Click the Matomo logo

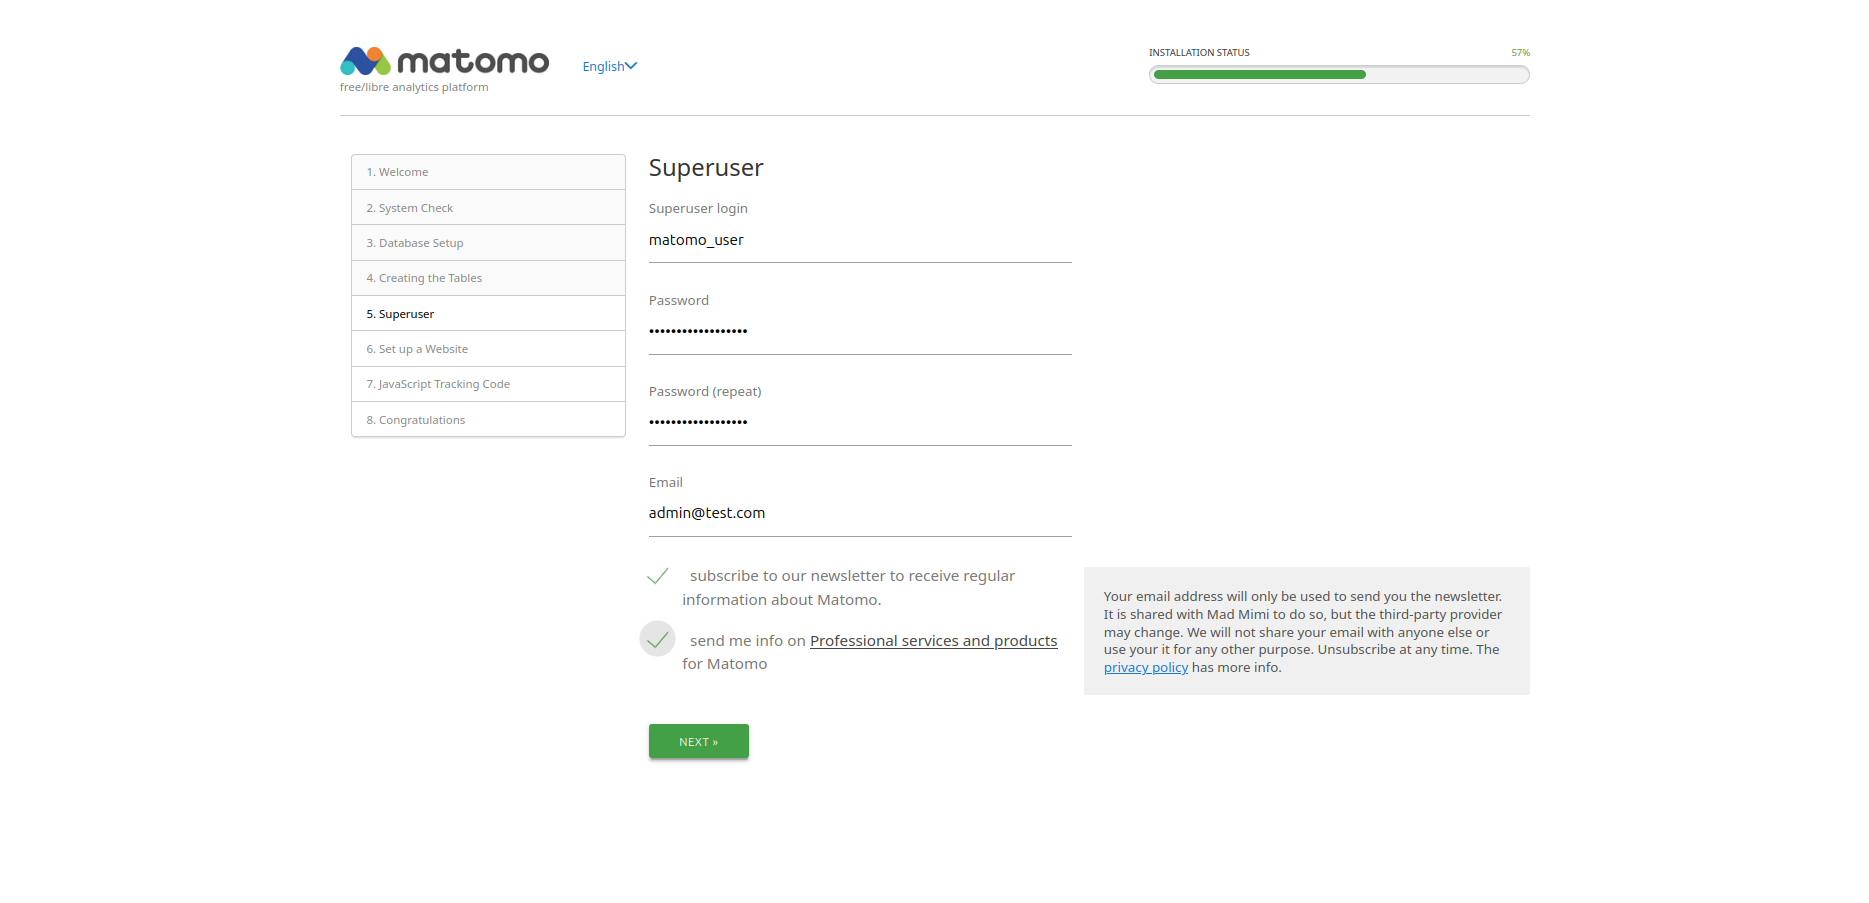point(444,62)
